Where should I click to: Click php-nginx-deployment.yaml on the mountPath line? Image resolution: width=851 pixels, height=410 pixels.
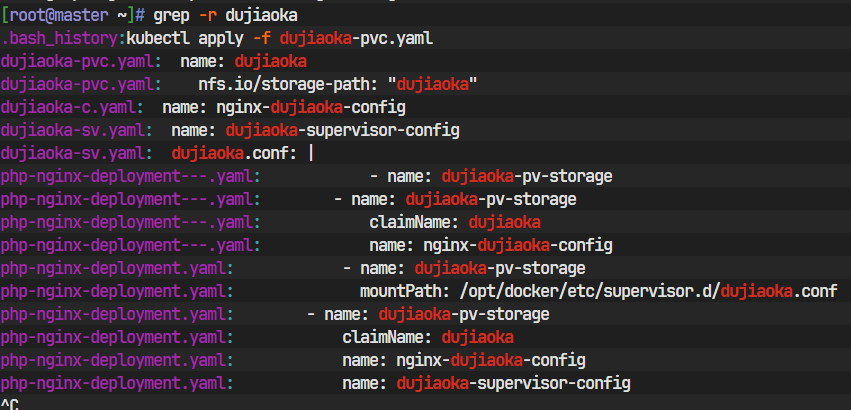click(x=115, y=291)
